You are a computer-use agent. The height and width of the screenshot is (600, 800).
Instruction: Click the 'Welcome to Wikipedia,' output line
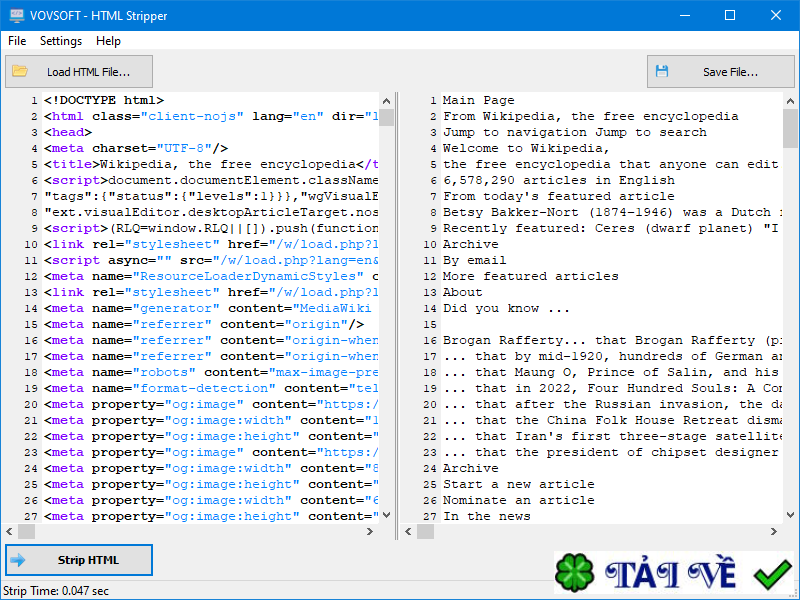point(526,148)
